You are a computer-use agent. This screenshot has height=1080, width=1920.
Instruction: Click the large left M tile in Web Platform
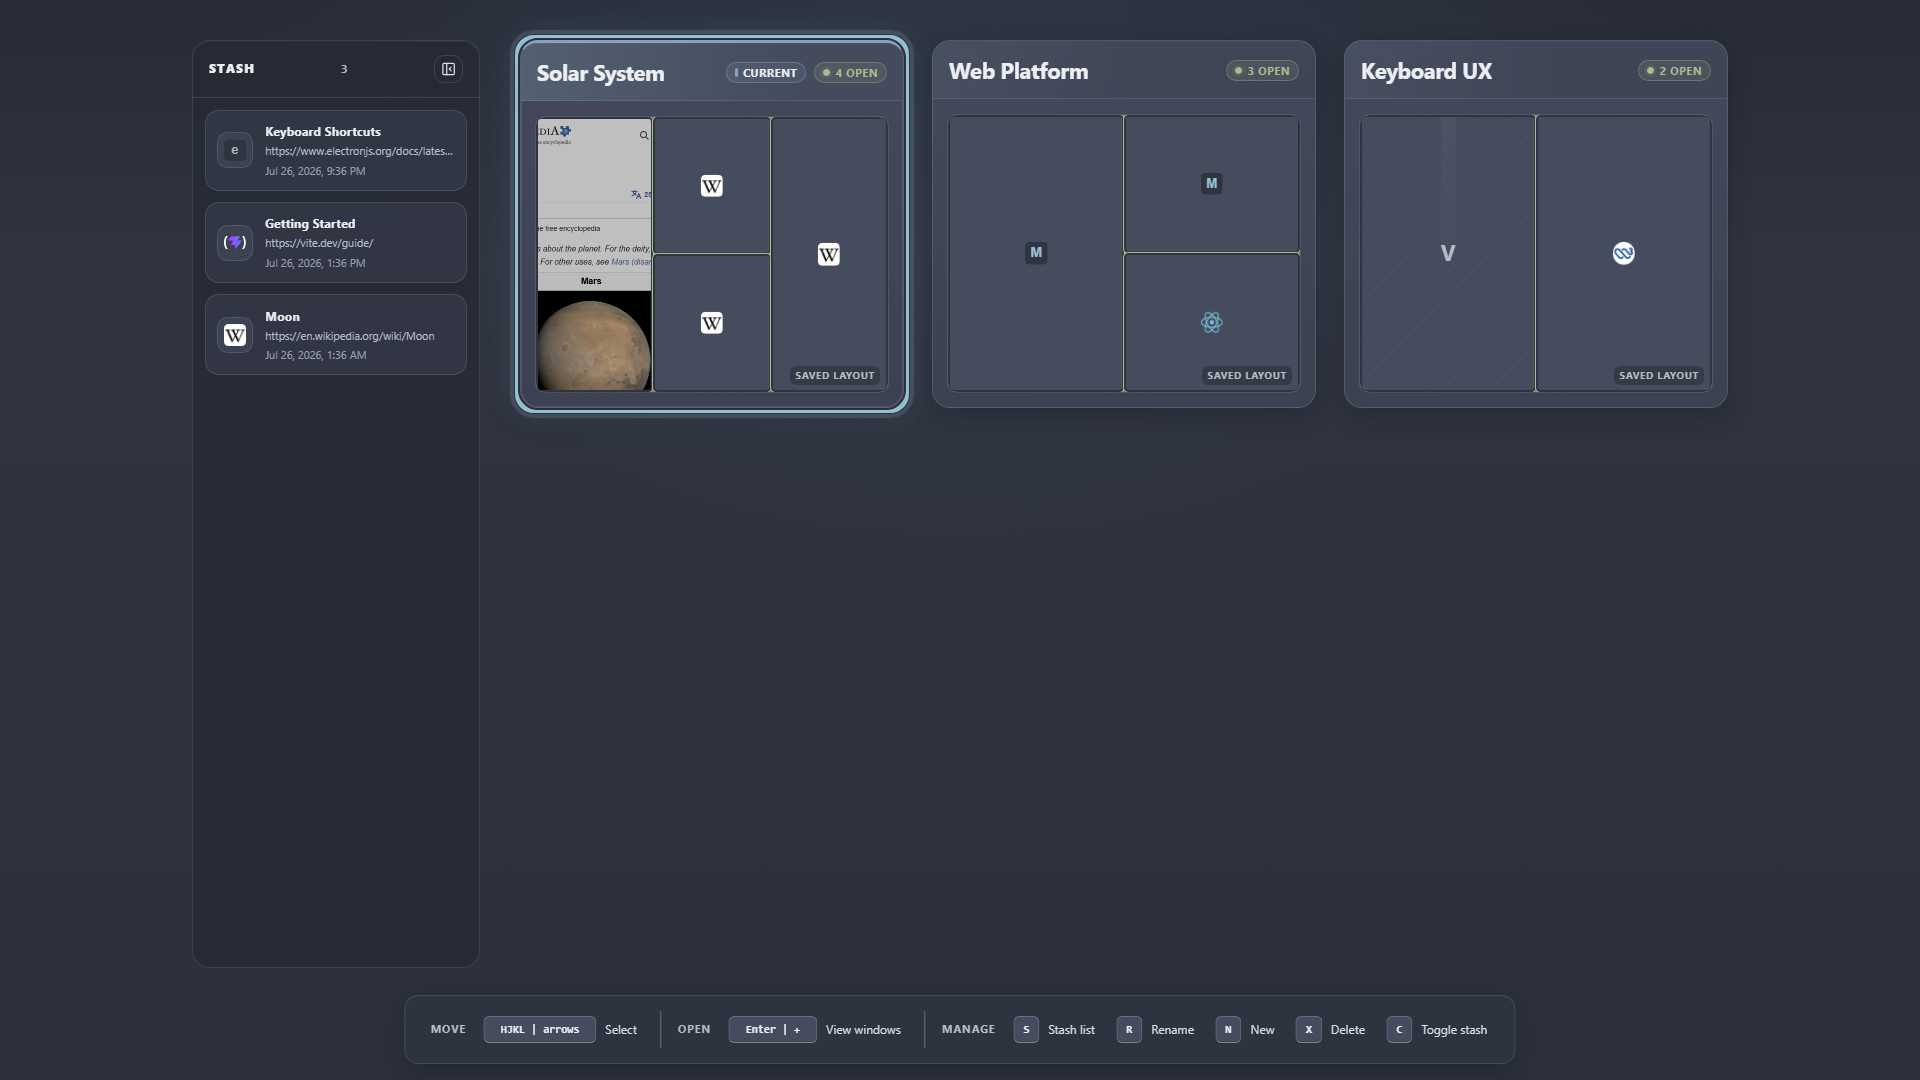pyautogui.click(x=1036, y=253)
